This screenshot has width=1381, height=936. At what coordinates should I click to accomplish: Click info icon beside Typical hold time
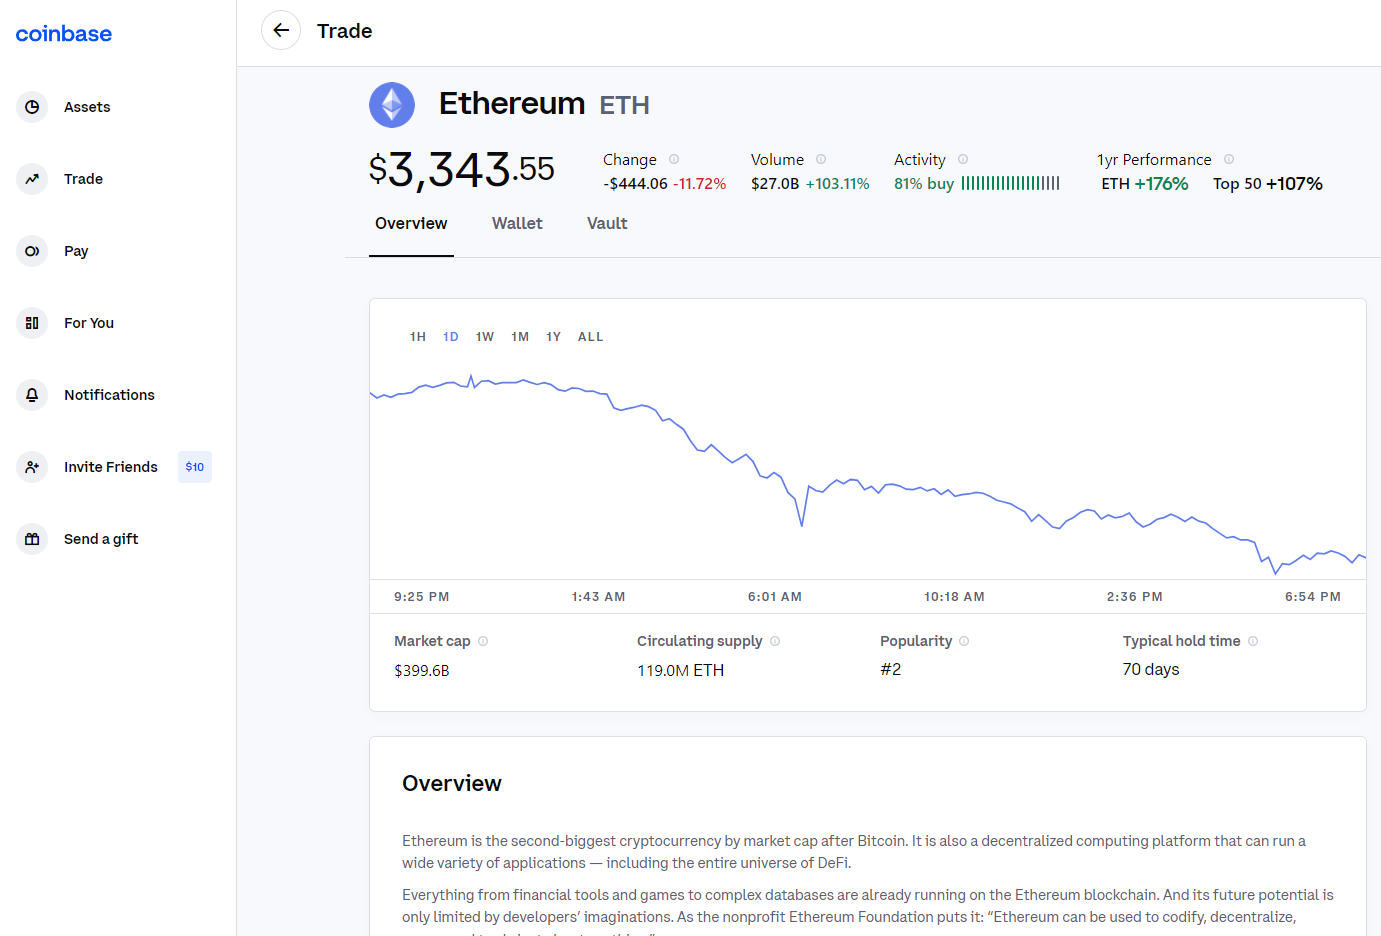click(1253, 641)
